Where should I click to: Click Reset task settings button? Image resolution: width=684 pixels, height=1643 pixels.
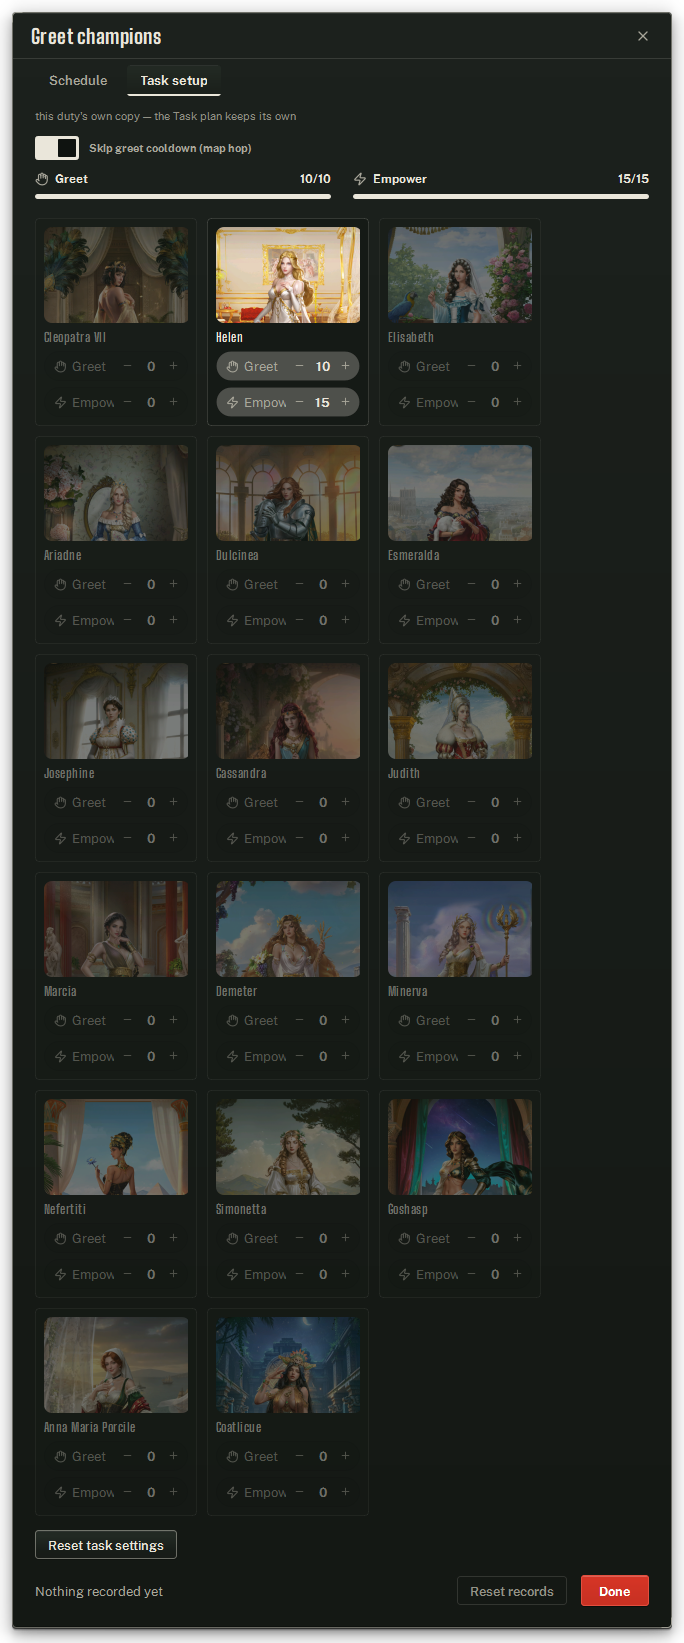[x=106, y=1545]
